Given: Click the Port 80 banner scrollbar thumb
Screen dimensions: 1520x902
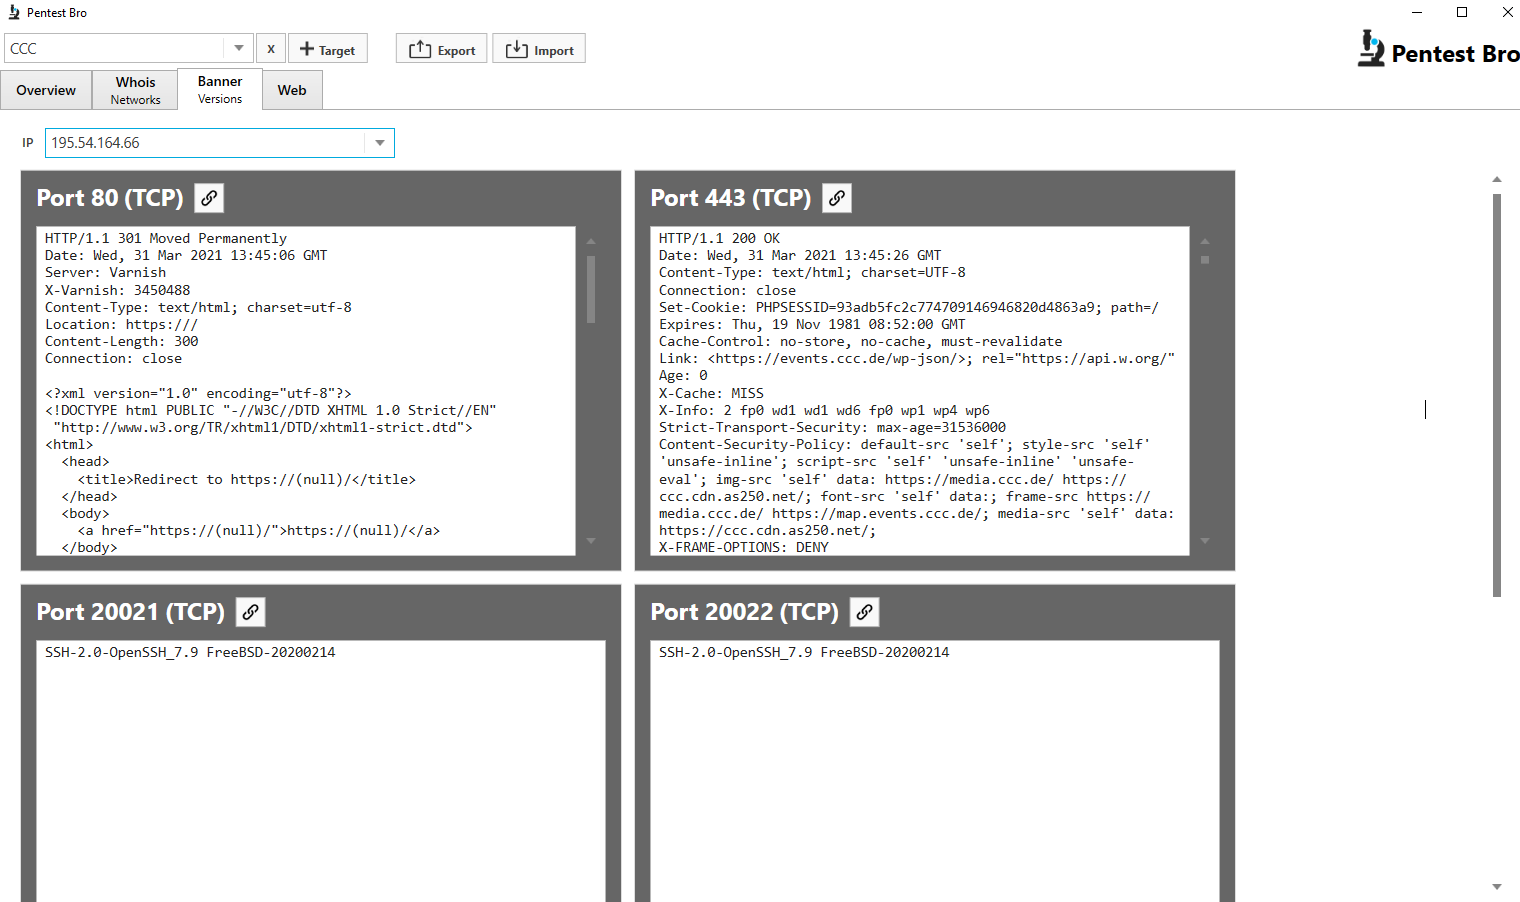Looking at the screenshot, I should tap(591, 289).
